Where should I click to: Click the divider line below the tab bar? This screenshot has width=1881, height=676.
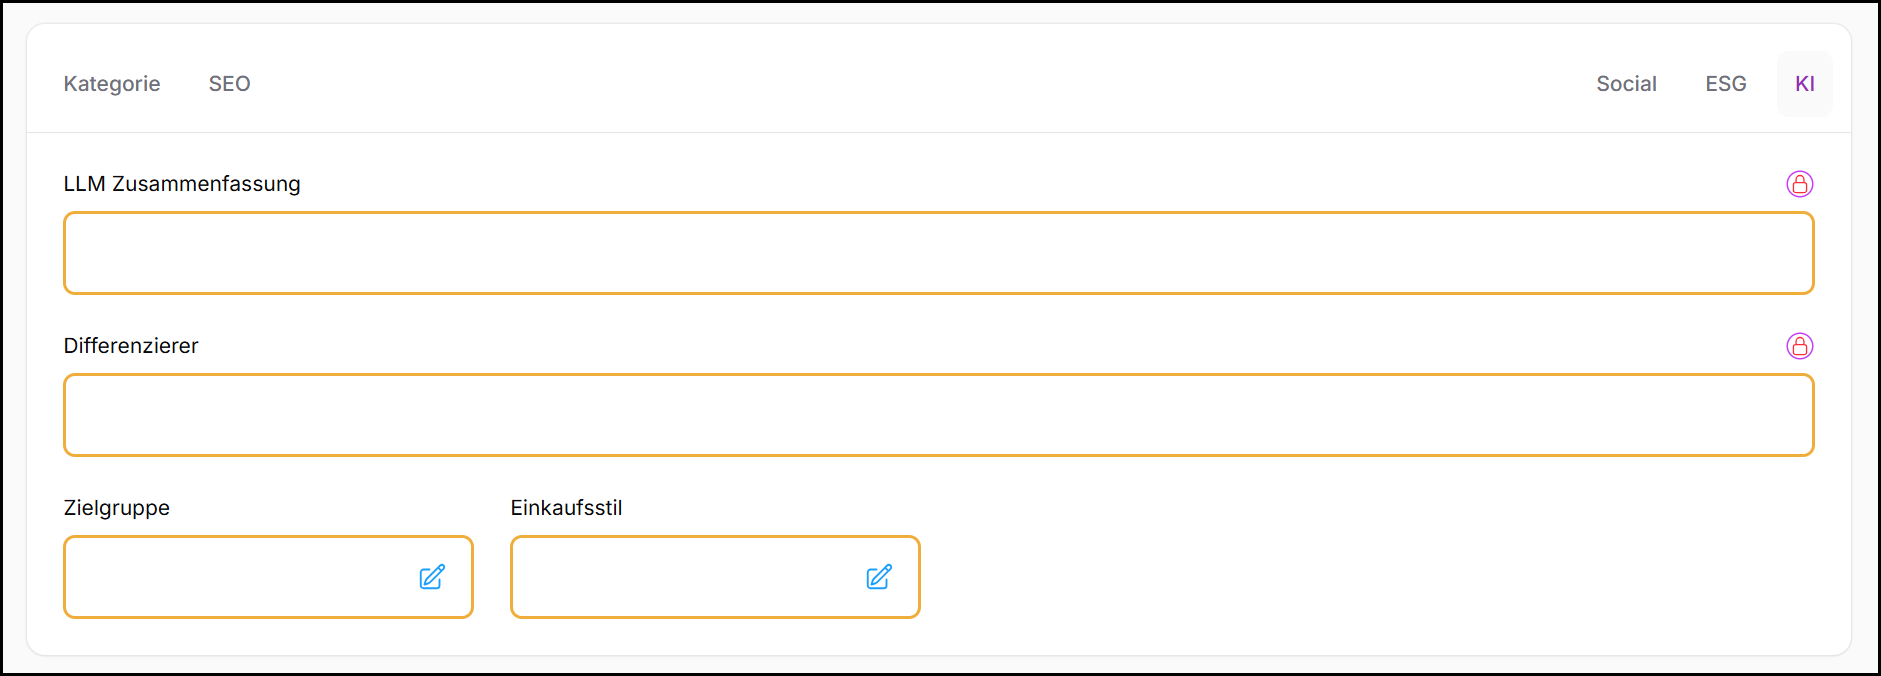(938, 132)
